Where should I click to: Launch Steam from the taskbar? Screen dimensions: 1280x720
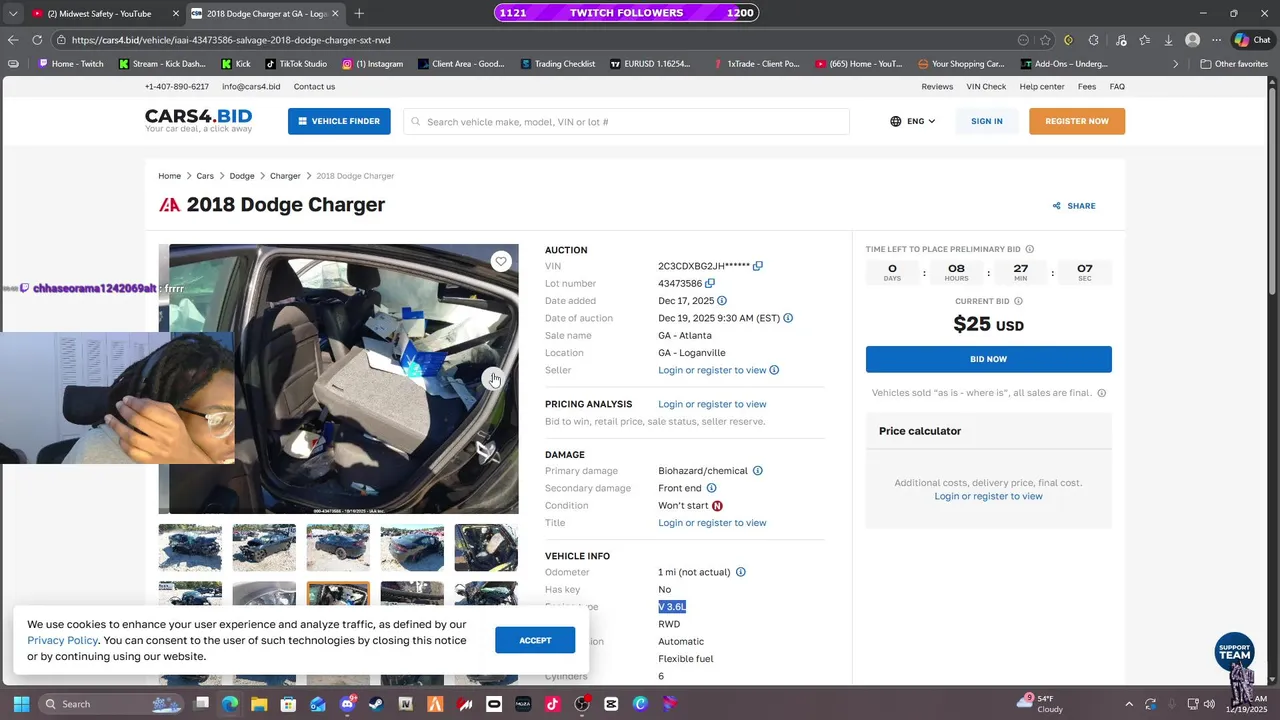point(377,704)
